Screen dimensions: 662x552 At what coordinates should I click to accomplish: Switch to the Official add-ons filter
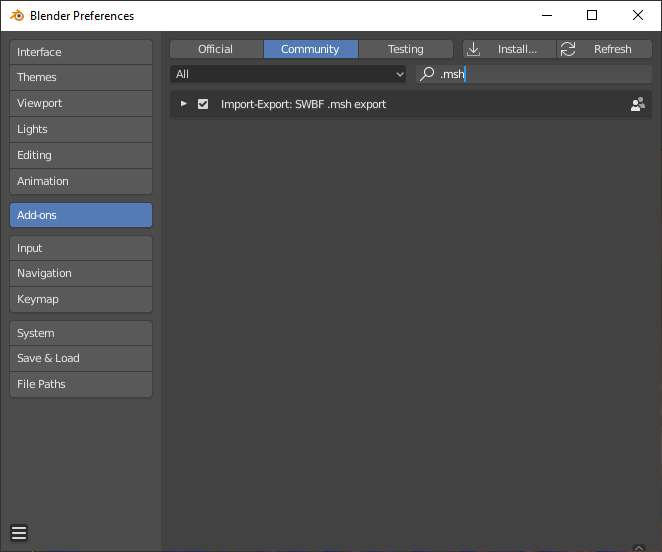(216, 49)
